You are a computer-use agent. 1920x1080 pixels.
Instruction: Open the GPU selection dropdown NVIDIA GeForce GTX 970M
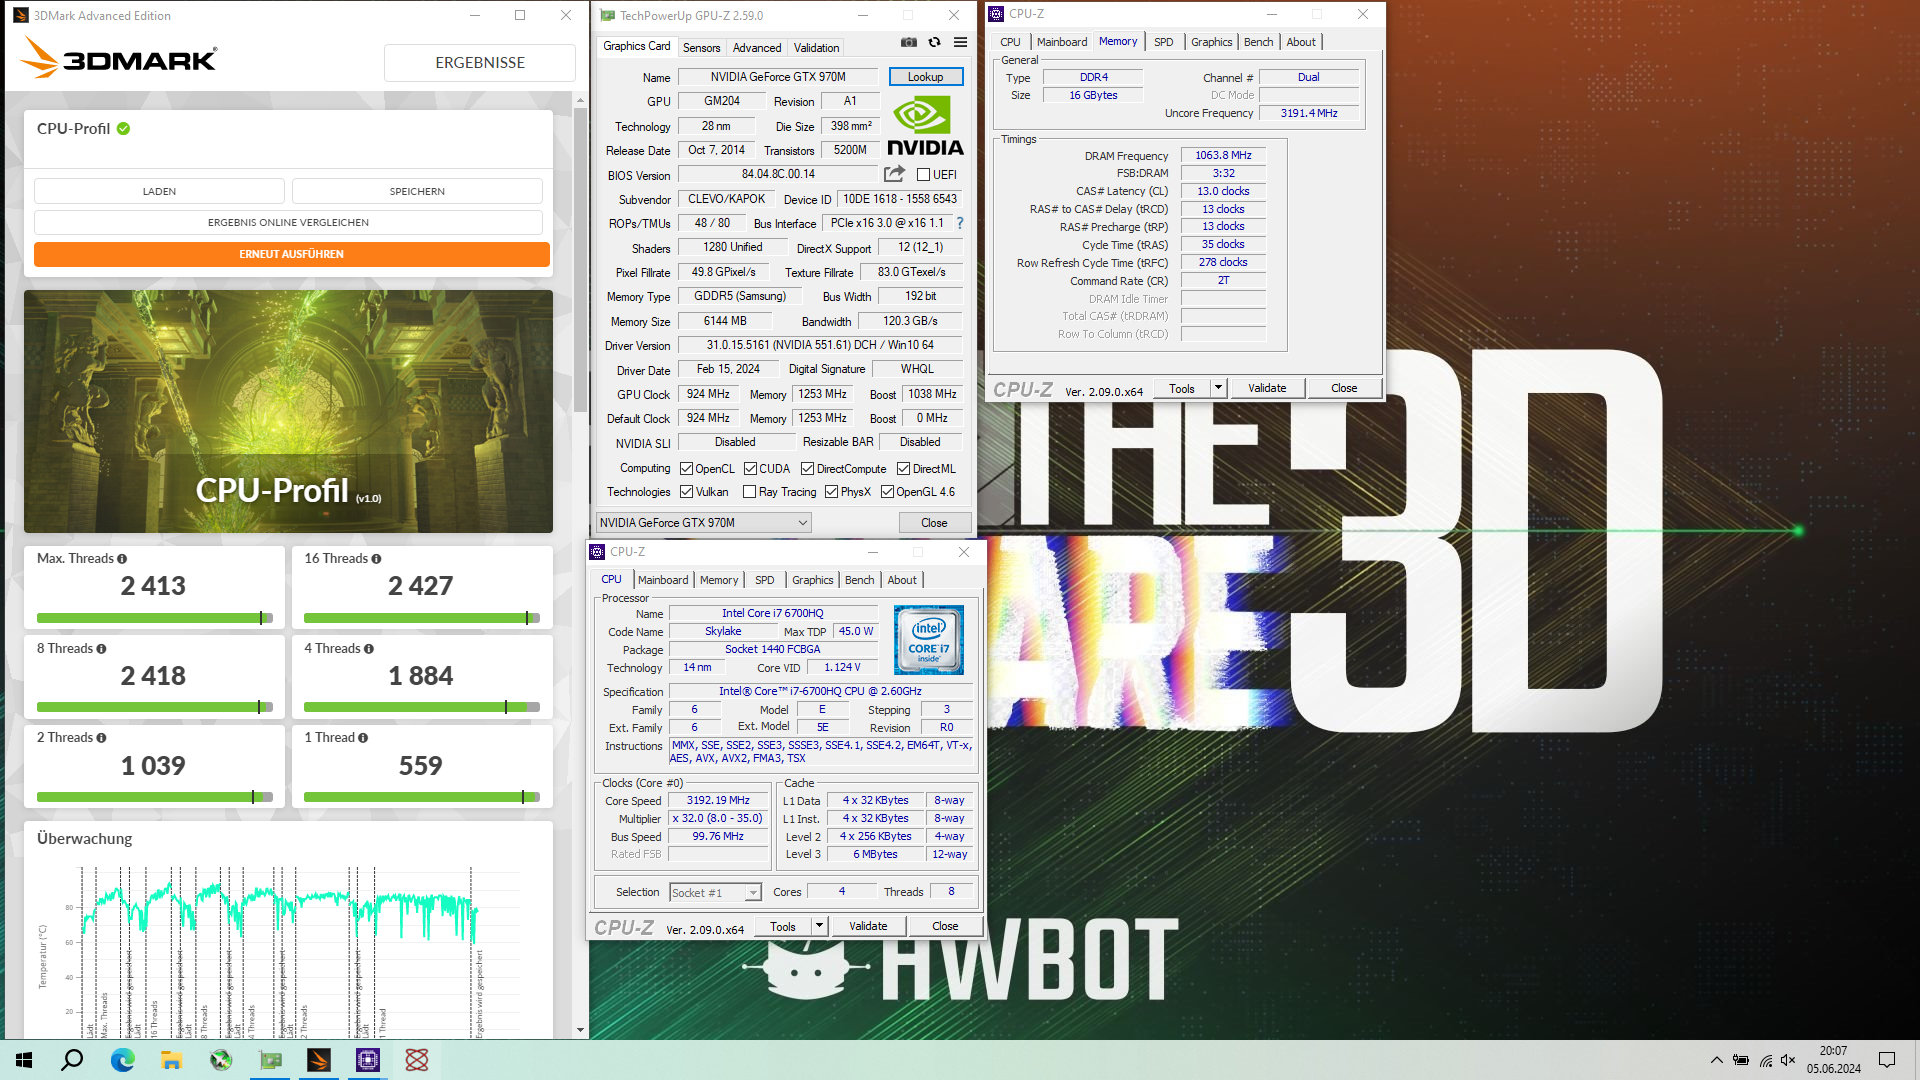click(x=703, y=523)
